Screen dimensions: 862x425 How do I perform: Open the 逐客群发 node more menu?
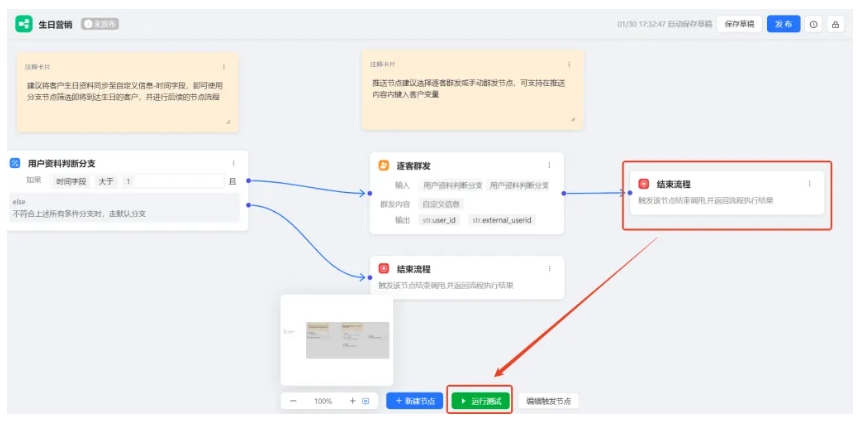tap(549, 165)
